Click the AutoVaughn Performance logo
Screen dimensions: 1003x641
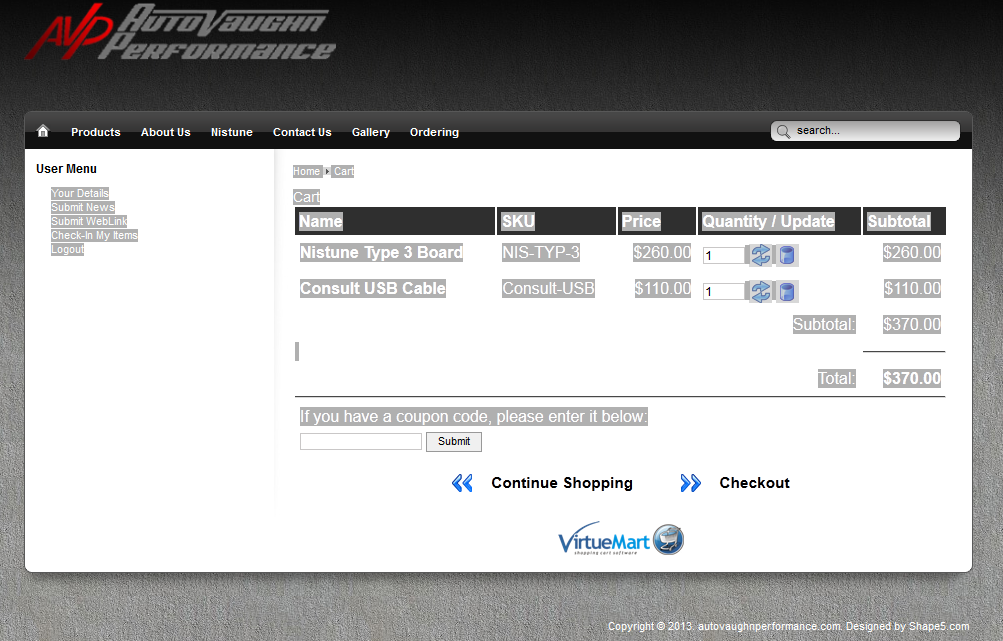coord(180,33)
